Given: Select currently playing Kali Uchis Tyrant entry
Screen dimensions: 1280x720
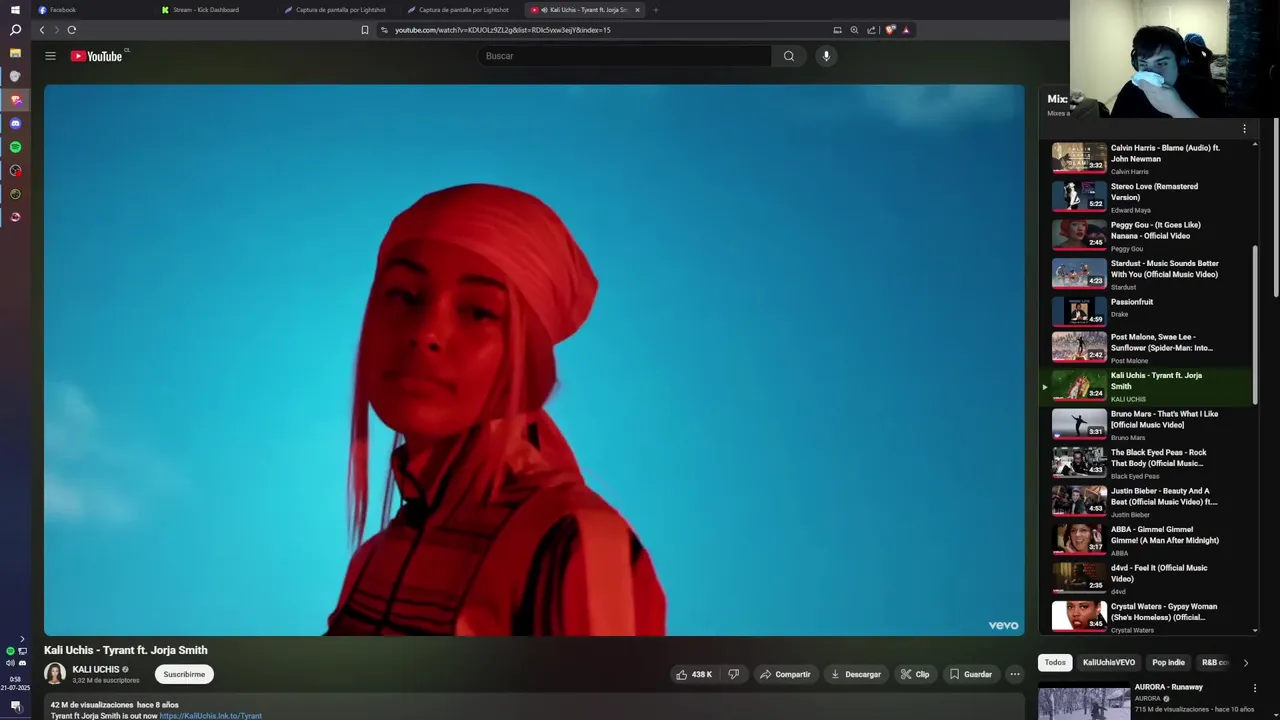Looking at the screenshot, I should click(1145, 386).
